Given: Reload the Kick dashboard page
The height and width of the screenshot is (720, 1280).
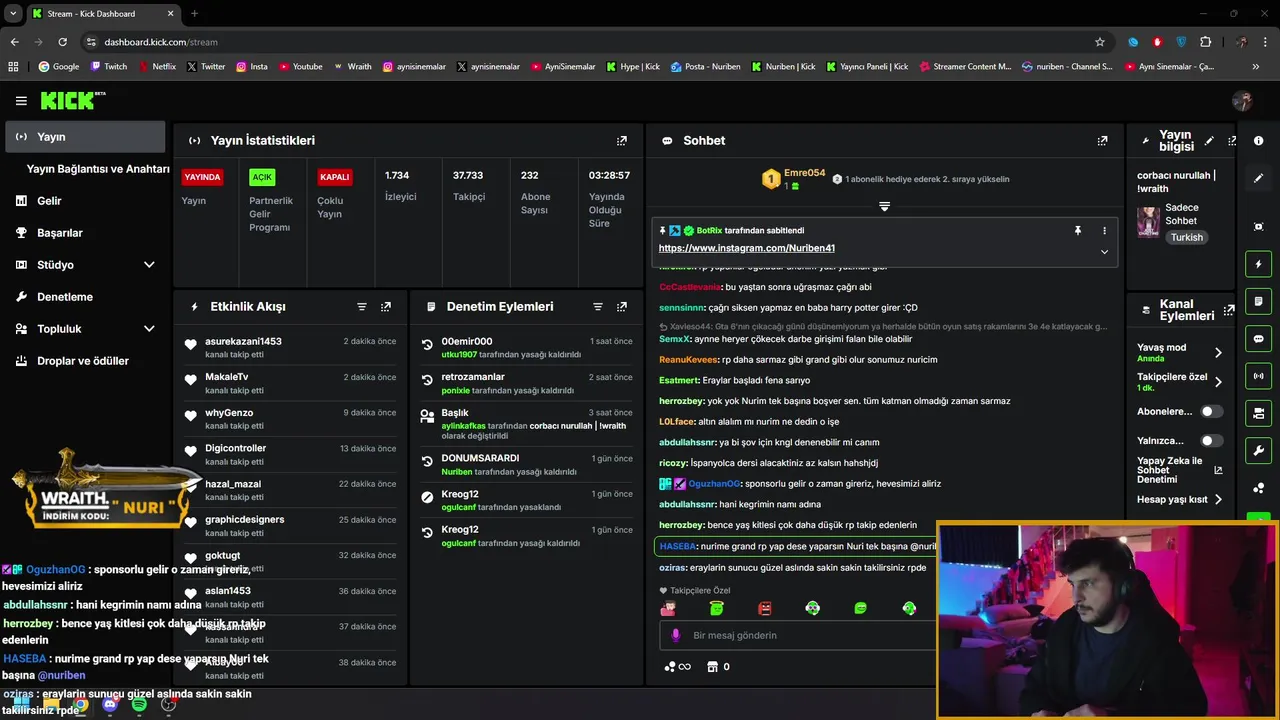Looking at the screenshot, I should point(62,42).
